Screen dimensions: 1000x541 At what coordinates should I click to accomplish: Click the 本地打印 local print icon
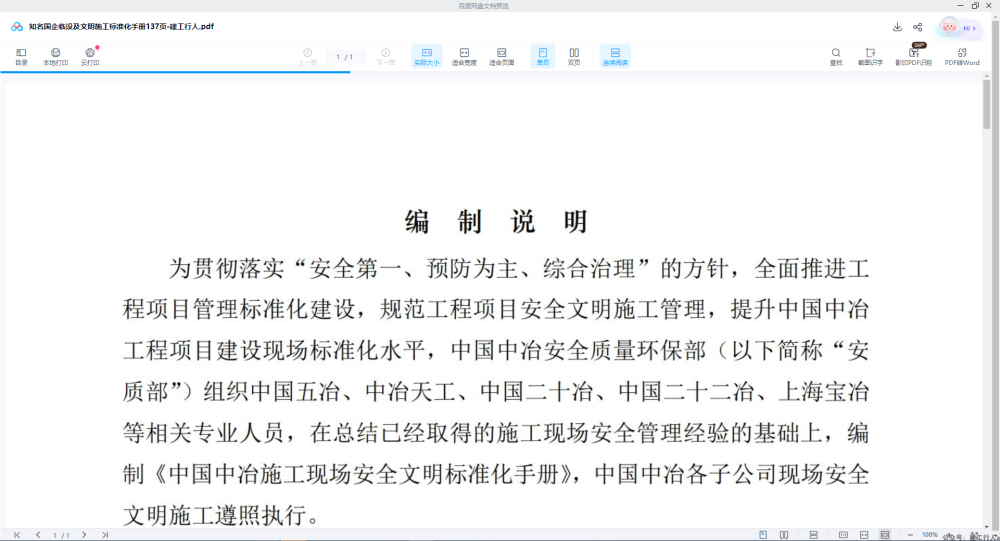pyautogui.click(x=55, y=56)
